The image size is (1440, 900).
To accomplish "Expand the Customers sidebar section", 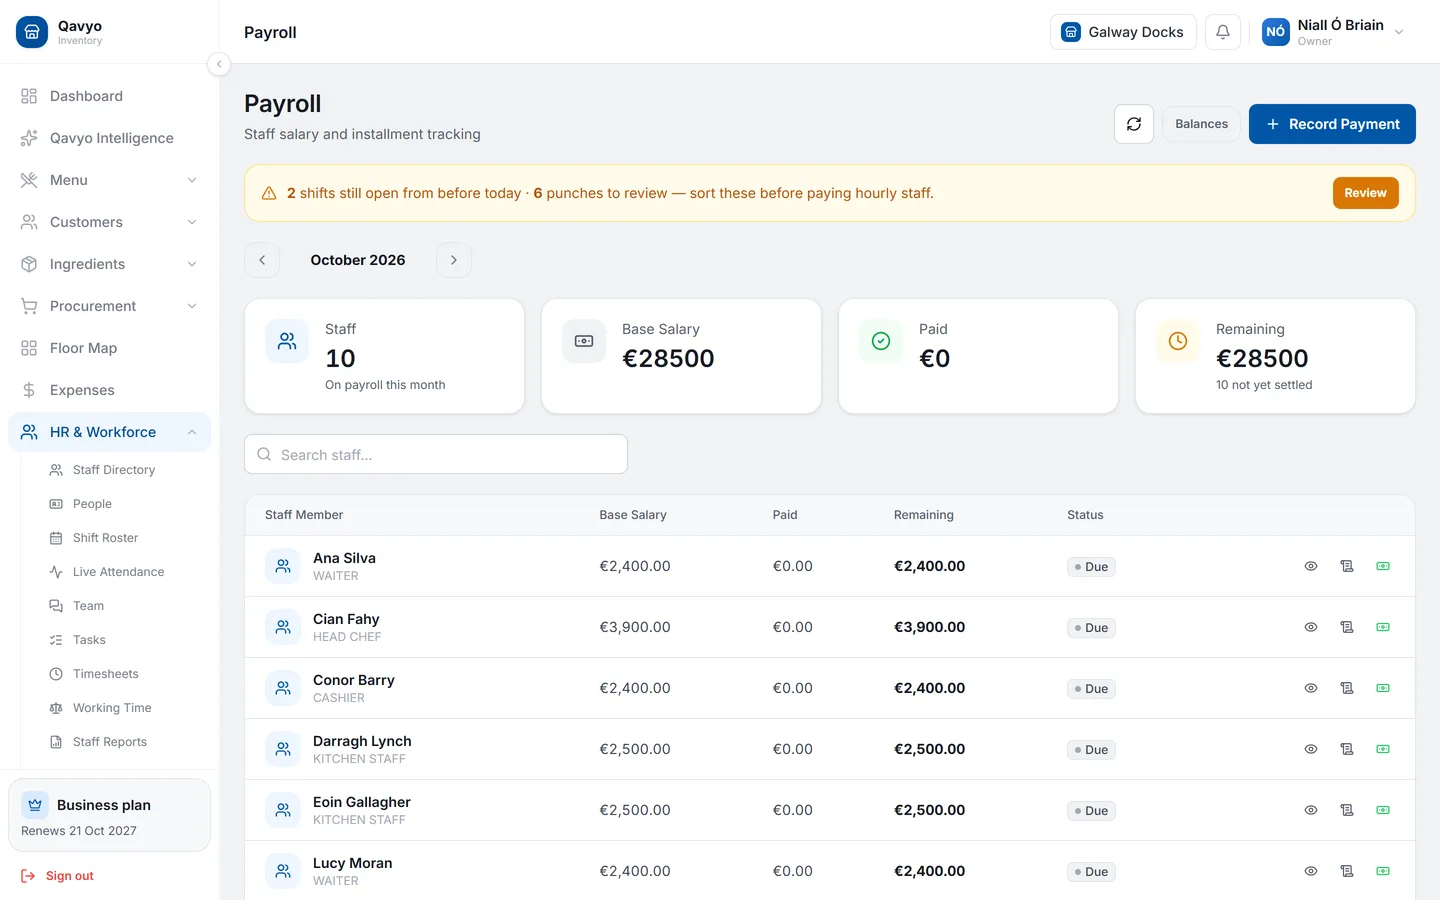I will [x=109, y=222].
